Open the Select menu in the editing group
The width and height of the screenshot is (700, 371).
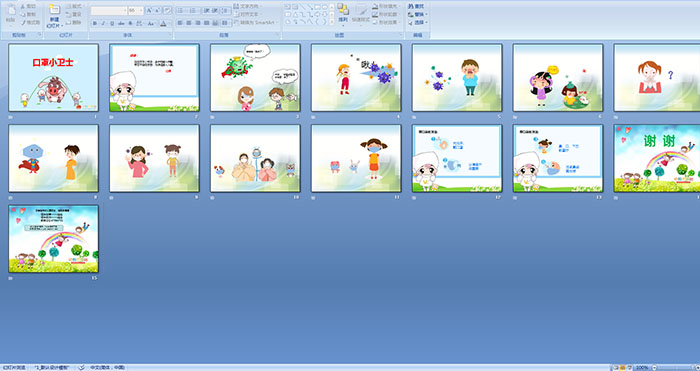(x=418, y=22)
